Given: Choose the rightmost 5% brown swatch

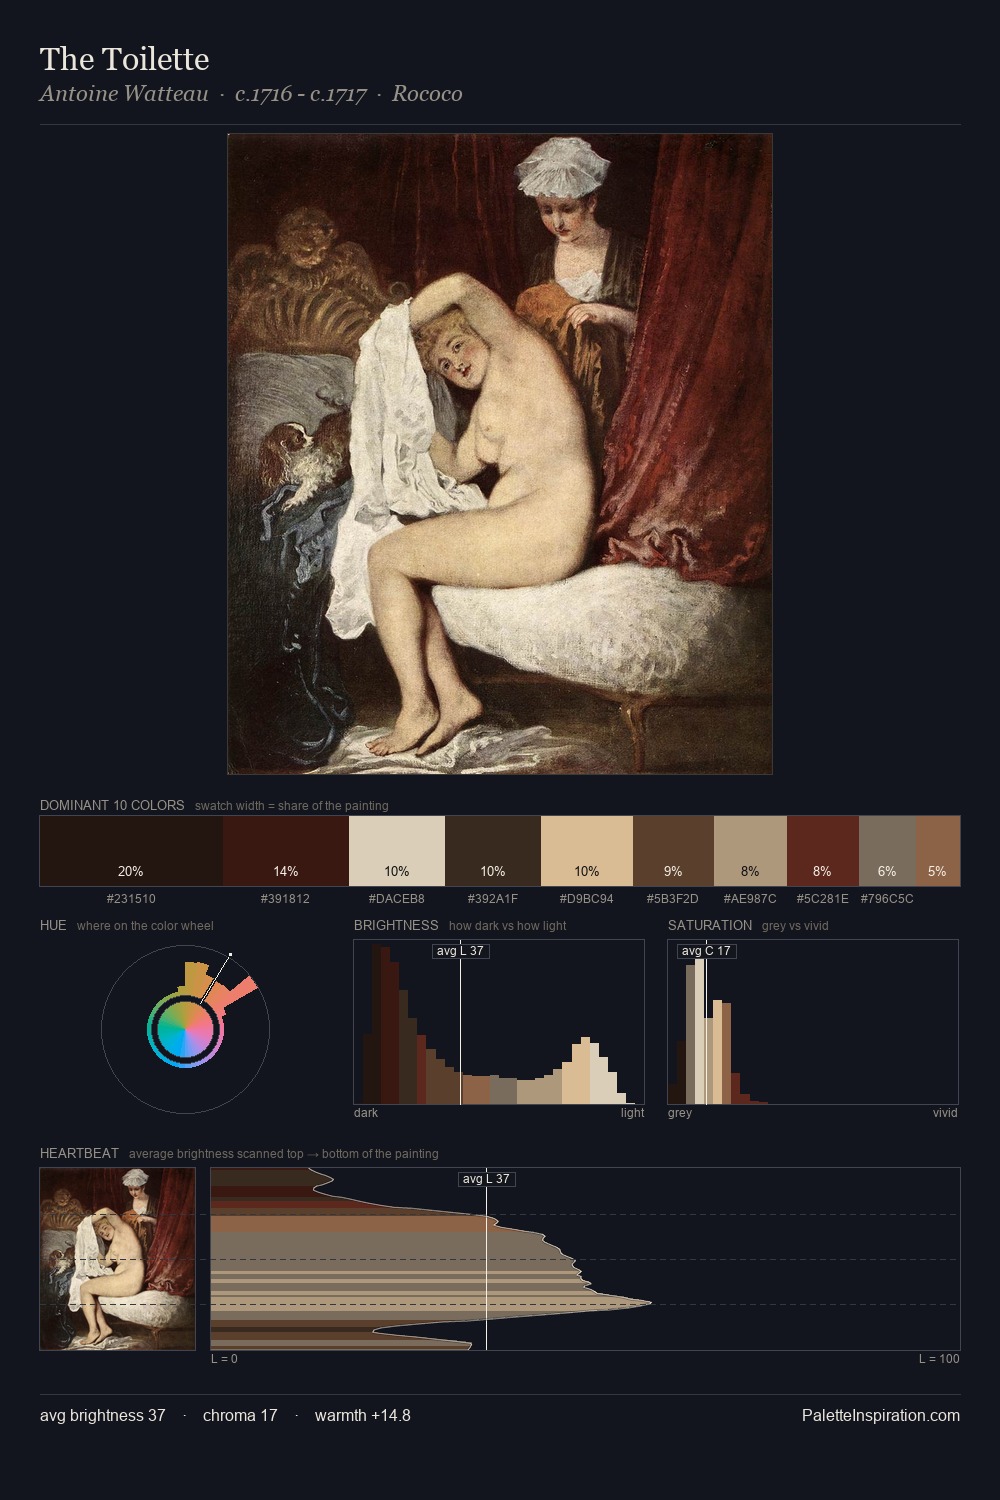Looking at the screenshot, I should point(938,851).
